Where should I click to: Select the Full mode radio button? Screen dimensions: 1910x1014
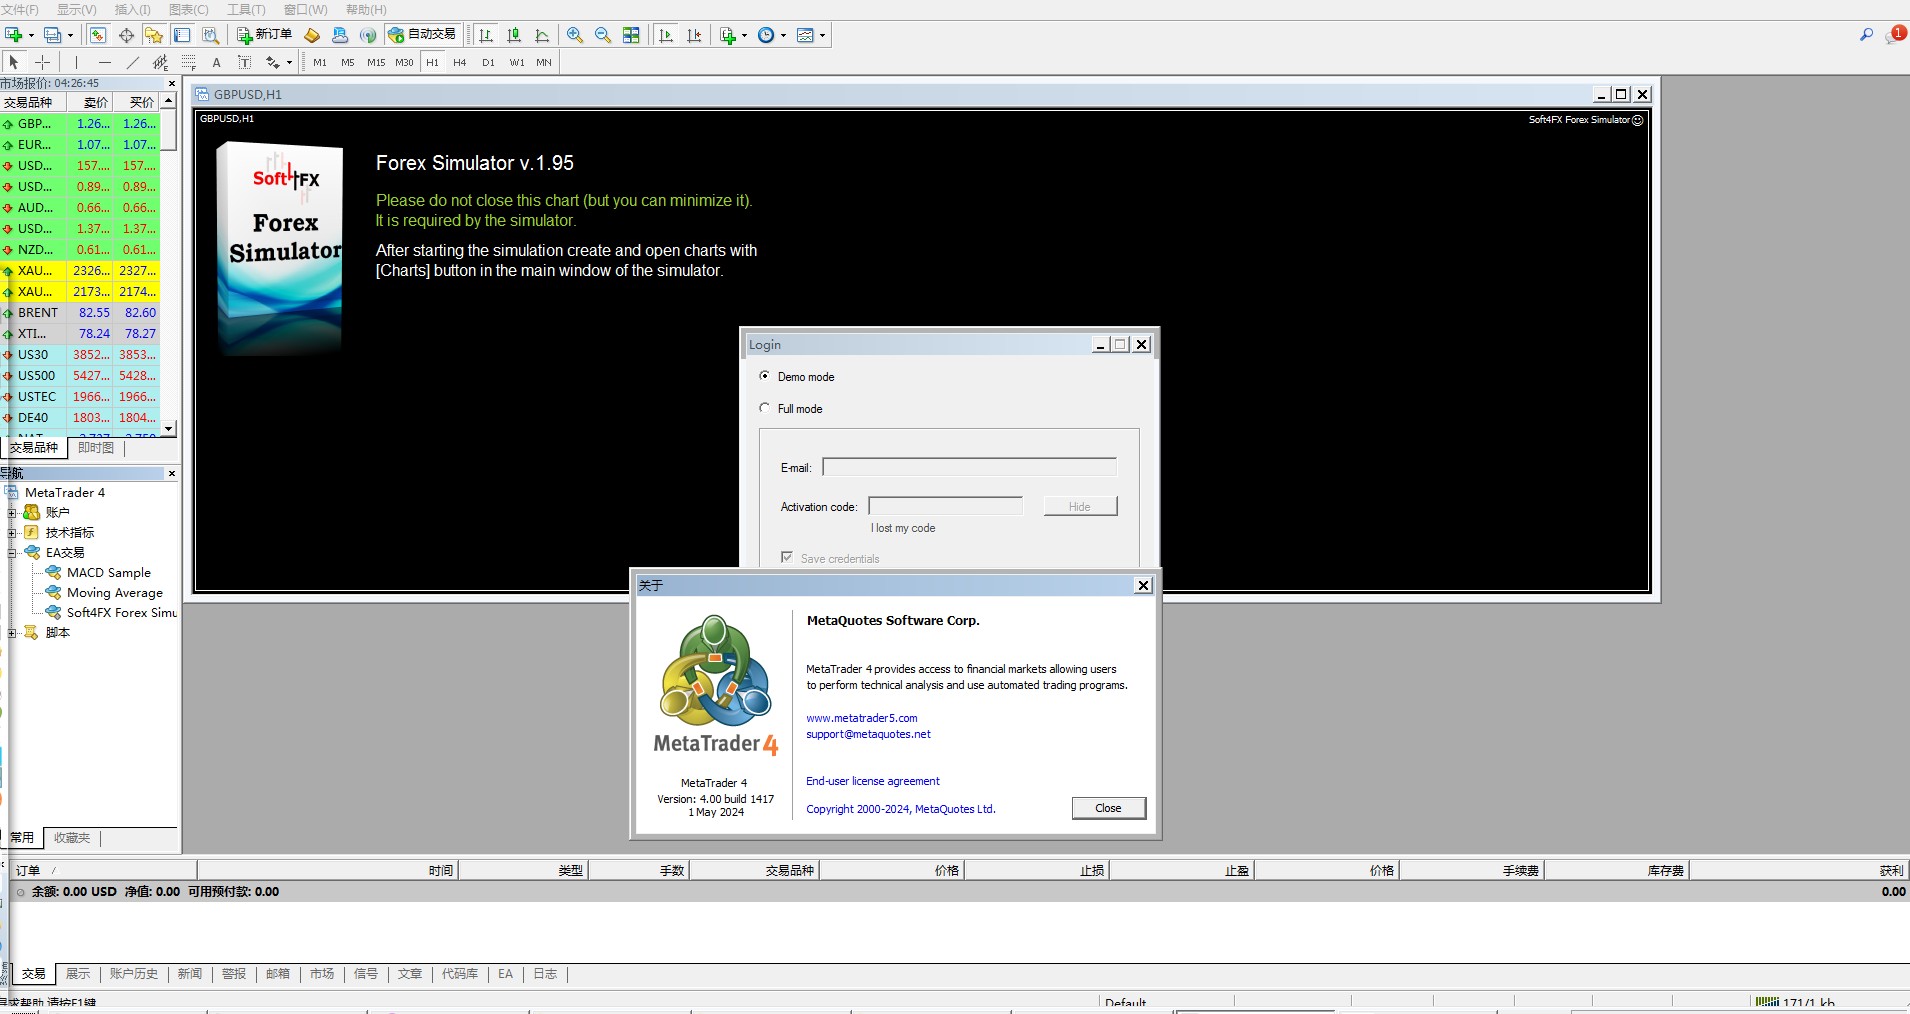coord(765,408)
